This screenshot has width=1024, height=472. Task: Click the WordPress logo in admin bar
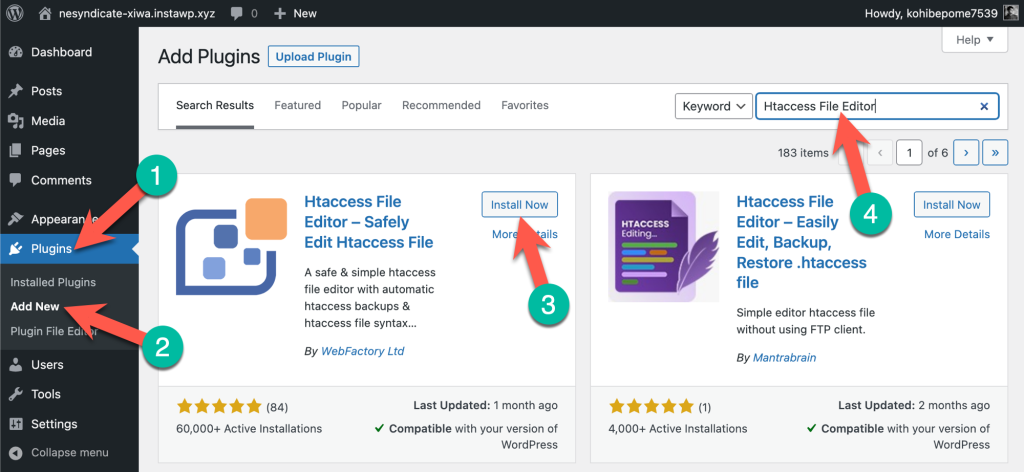[x=16, y=13]
